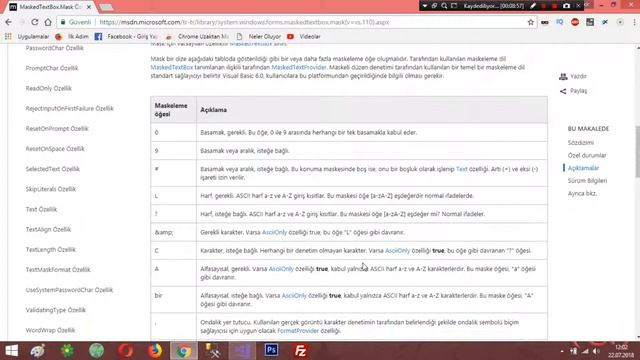Open Uygulamalar apps shortcut

[x=27, y=36]
